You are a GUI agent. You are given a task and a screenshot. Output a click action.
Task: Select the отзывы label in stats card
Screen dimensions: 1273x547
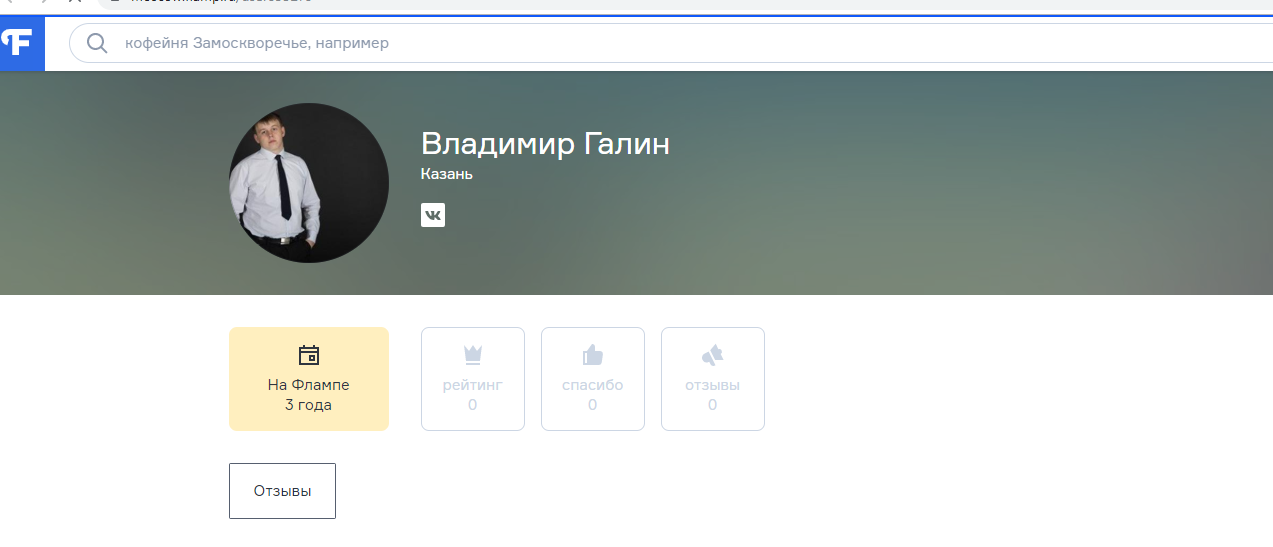712,385
